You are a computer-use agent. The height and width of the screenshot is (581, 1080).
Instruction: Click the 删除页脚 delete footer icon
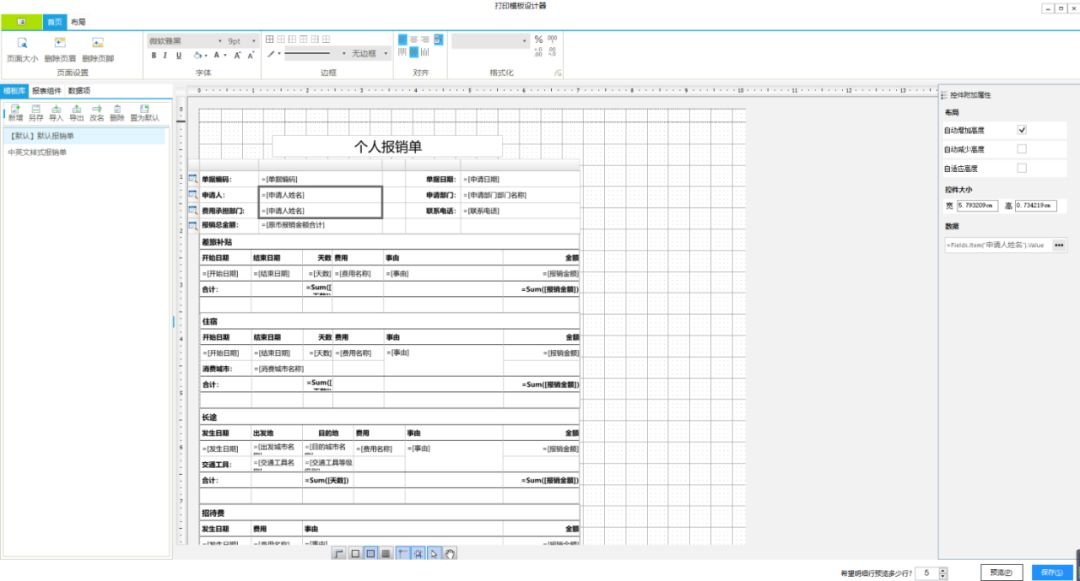tap(97, 44)
